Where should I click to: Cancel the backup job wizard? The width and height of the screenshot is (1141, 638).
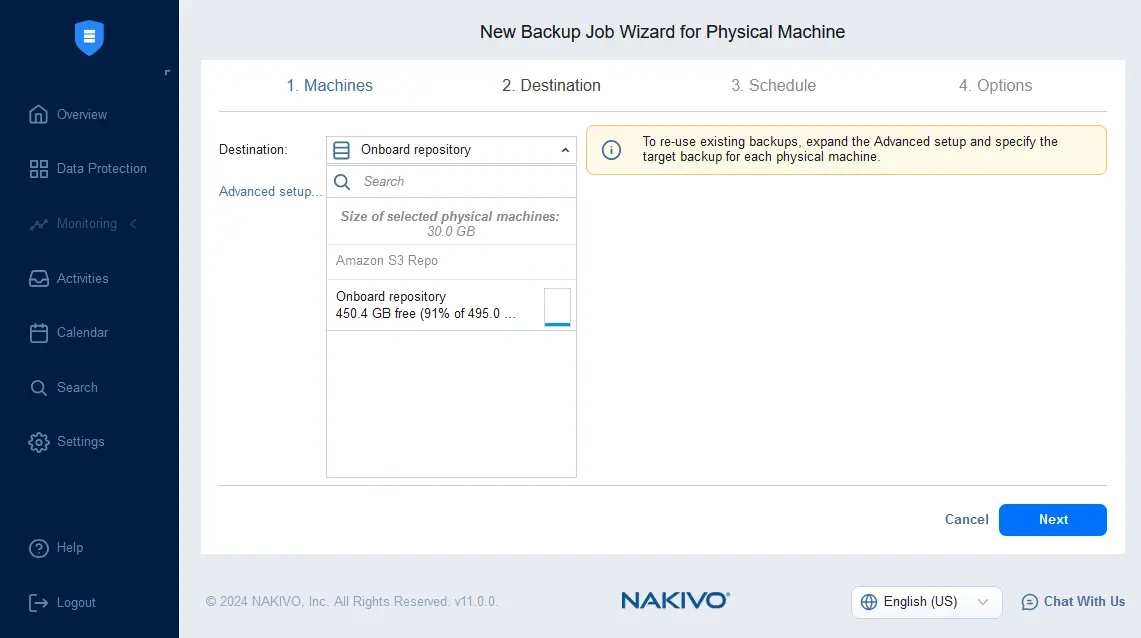pos(966,519)
